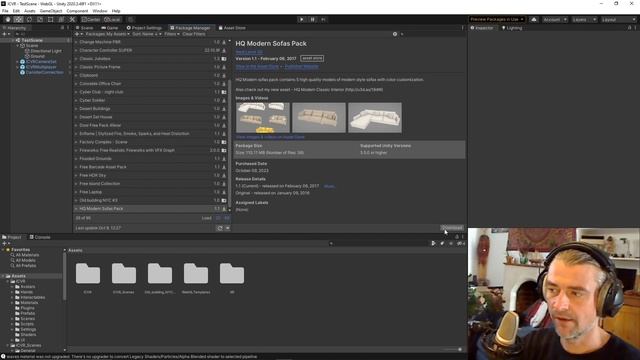Open the Layers dropdown
Screen dimensions: 640x360
[x=584, y=19]
